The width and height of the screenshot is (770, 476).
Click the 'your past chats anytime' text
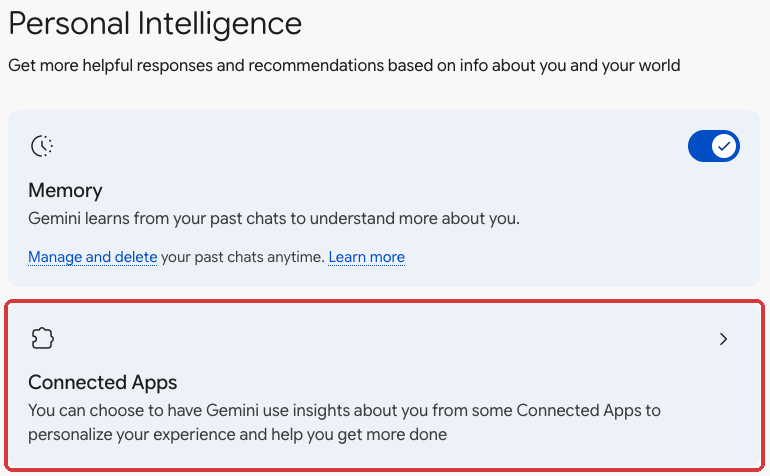point(243,257)
